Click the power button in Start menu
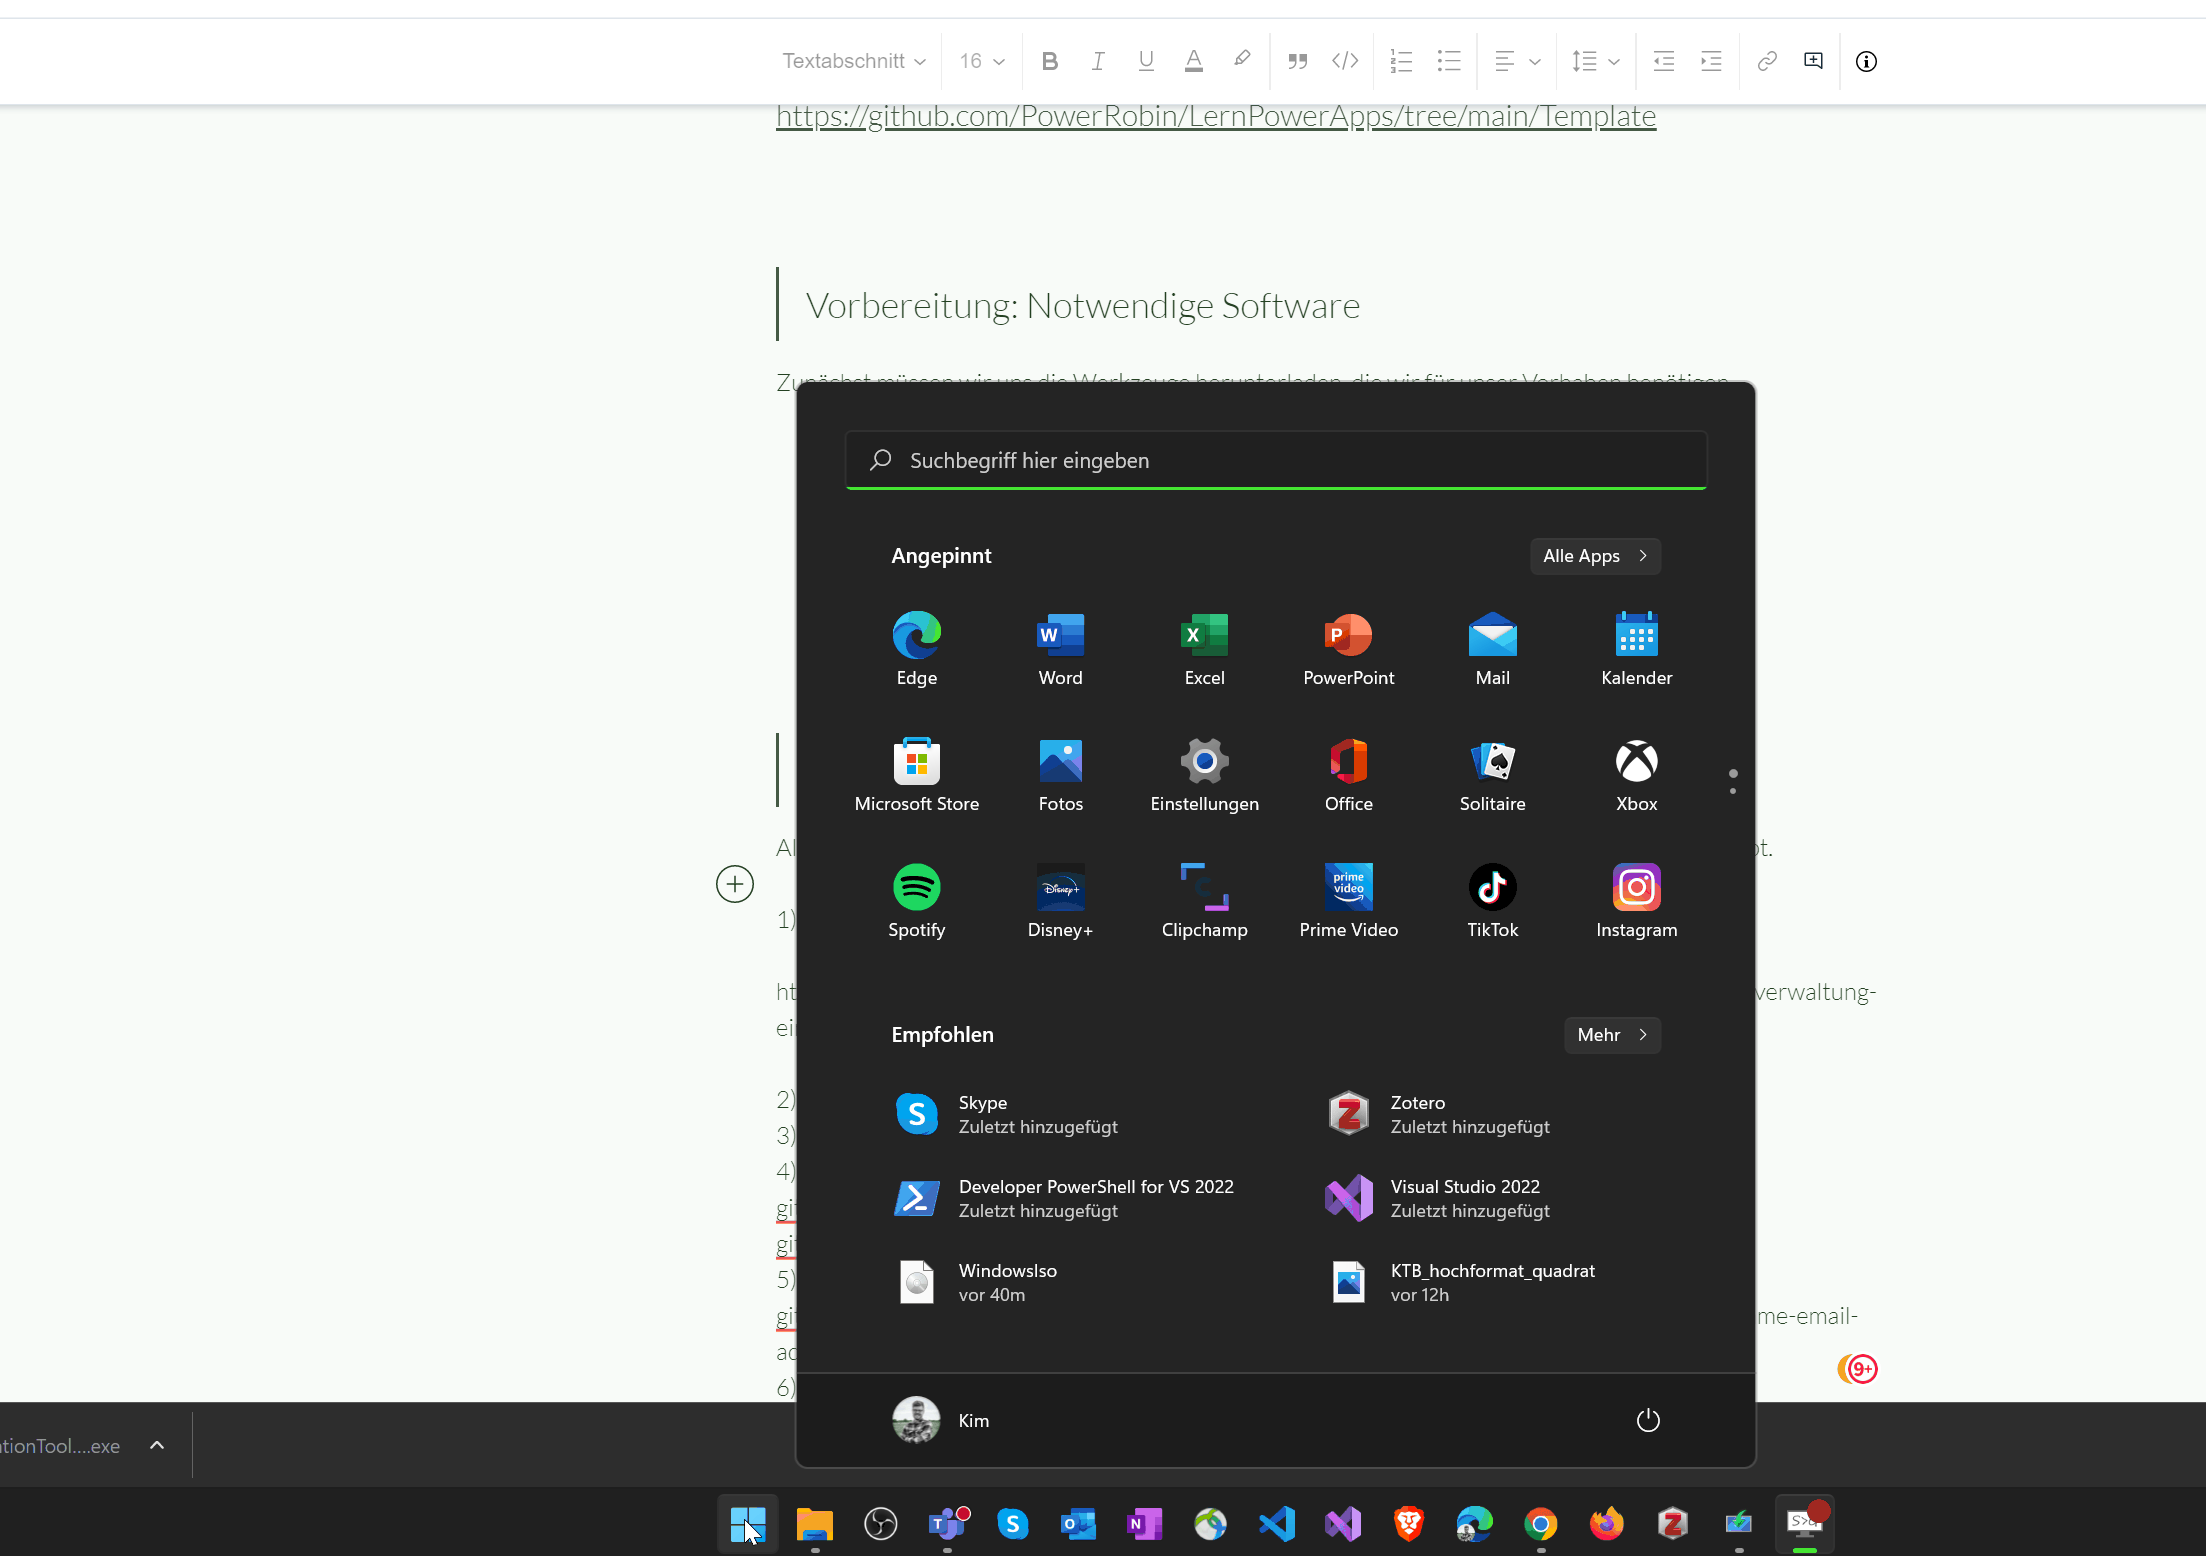 pyautogui.click(x=1647, y=1420)
